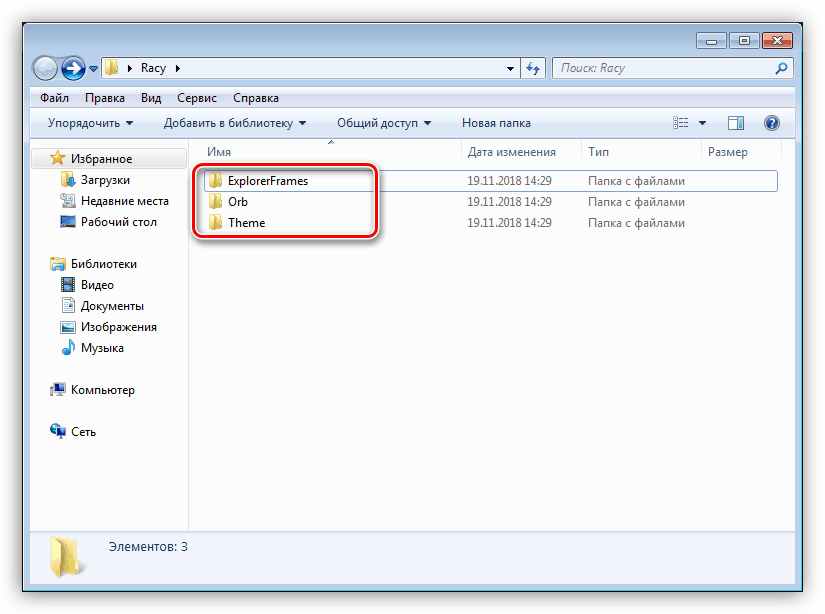Screen dimensions: 825x614
Task: Click the Документы library icon
Action: [x=68, y=305]
